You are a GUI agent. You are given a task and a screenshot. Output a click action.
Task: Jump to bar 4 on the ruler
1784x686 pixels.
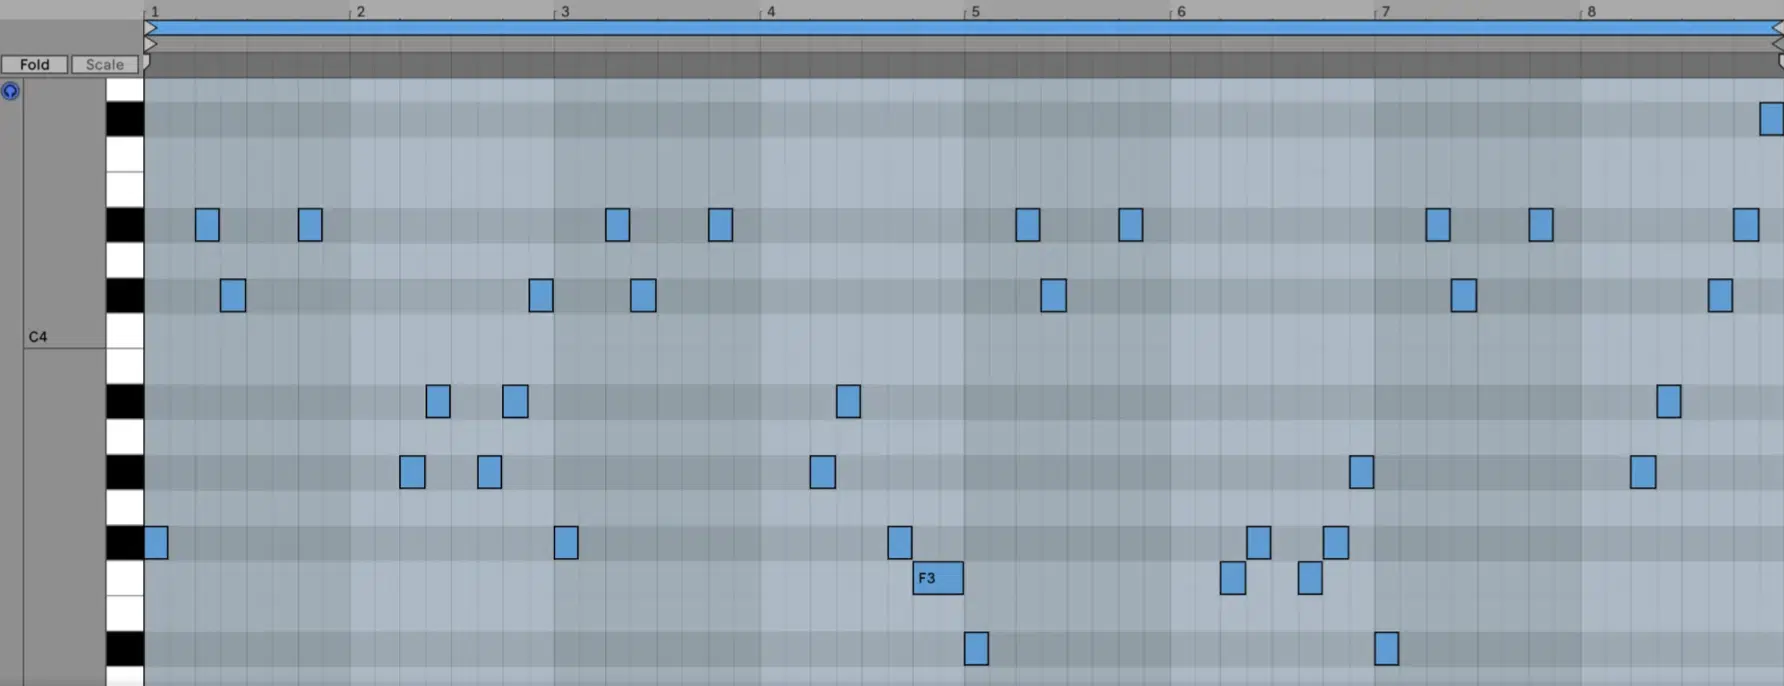click(770, 11)
